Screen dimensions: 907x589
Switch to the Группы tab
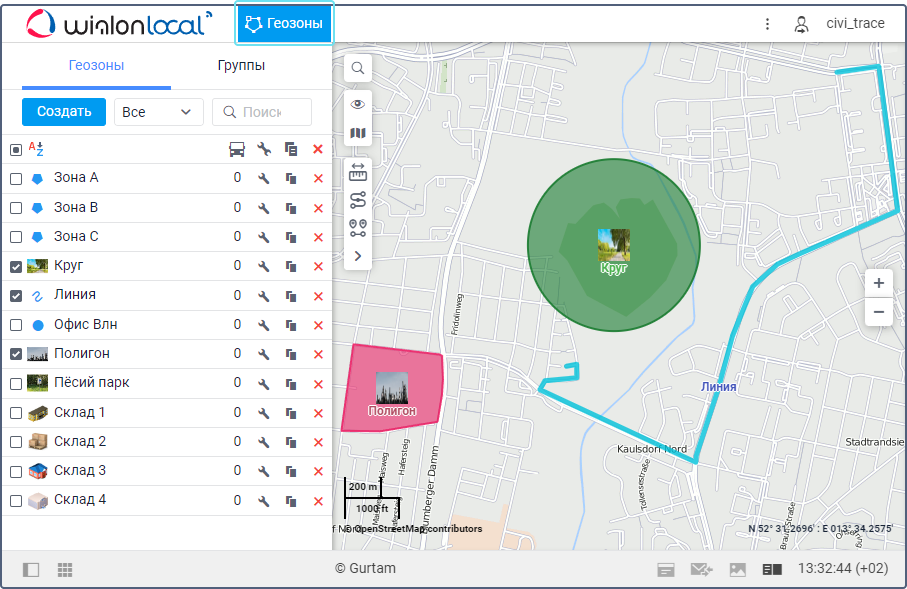pos(241,66)
